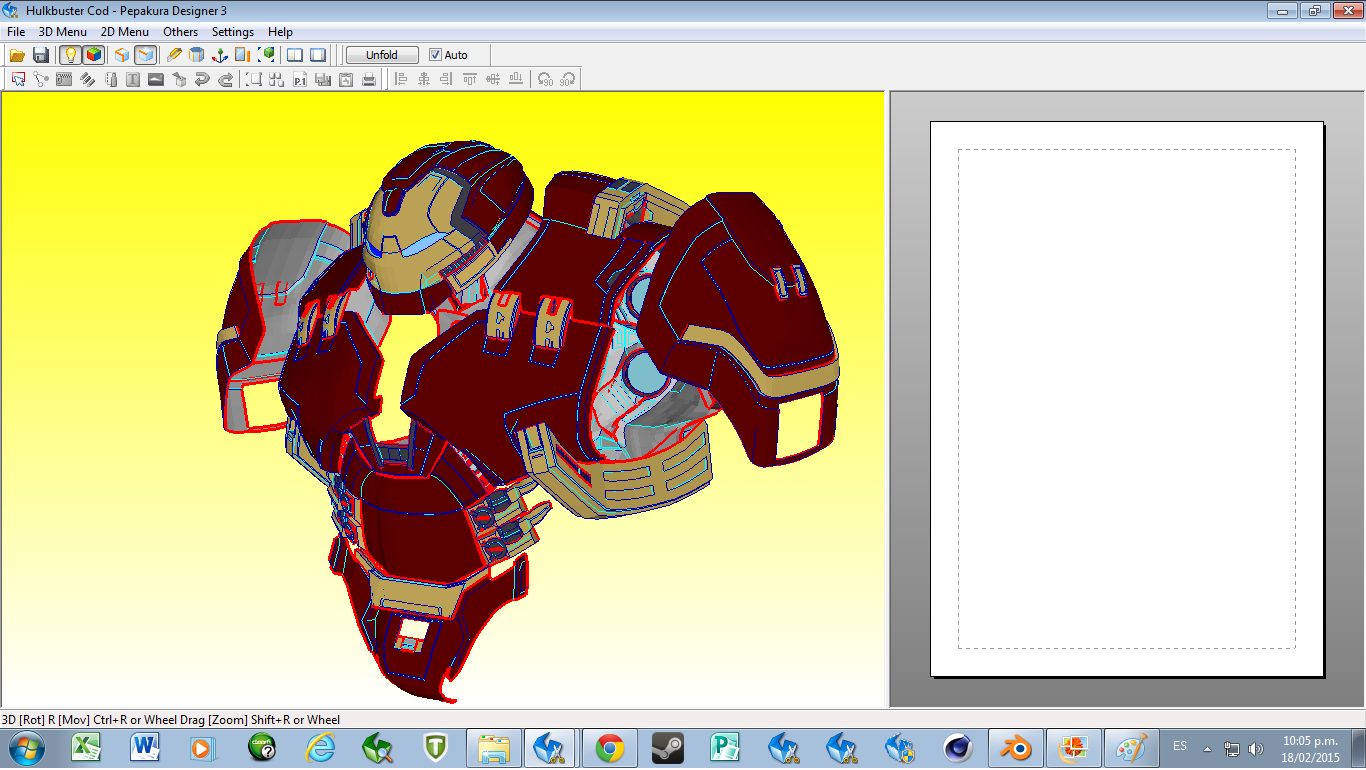Open Google Chrome from the taskbar
The width and height of the screenshot is (1366, 770).
[609, 747]
